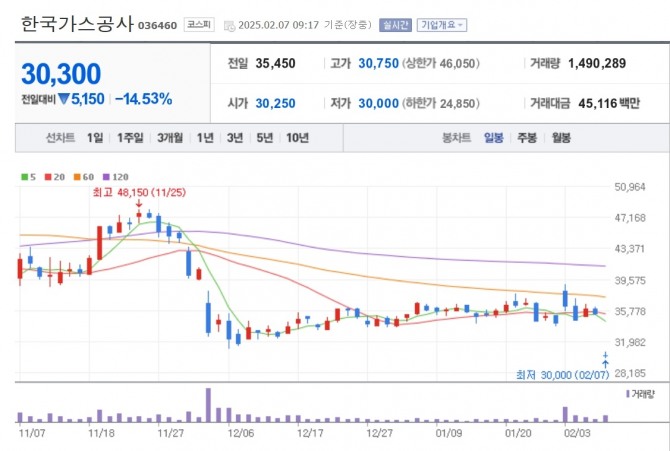Click the 코스피 market badge
670x451 pixels.
tap(197, 24)
